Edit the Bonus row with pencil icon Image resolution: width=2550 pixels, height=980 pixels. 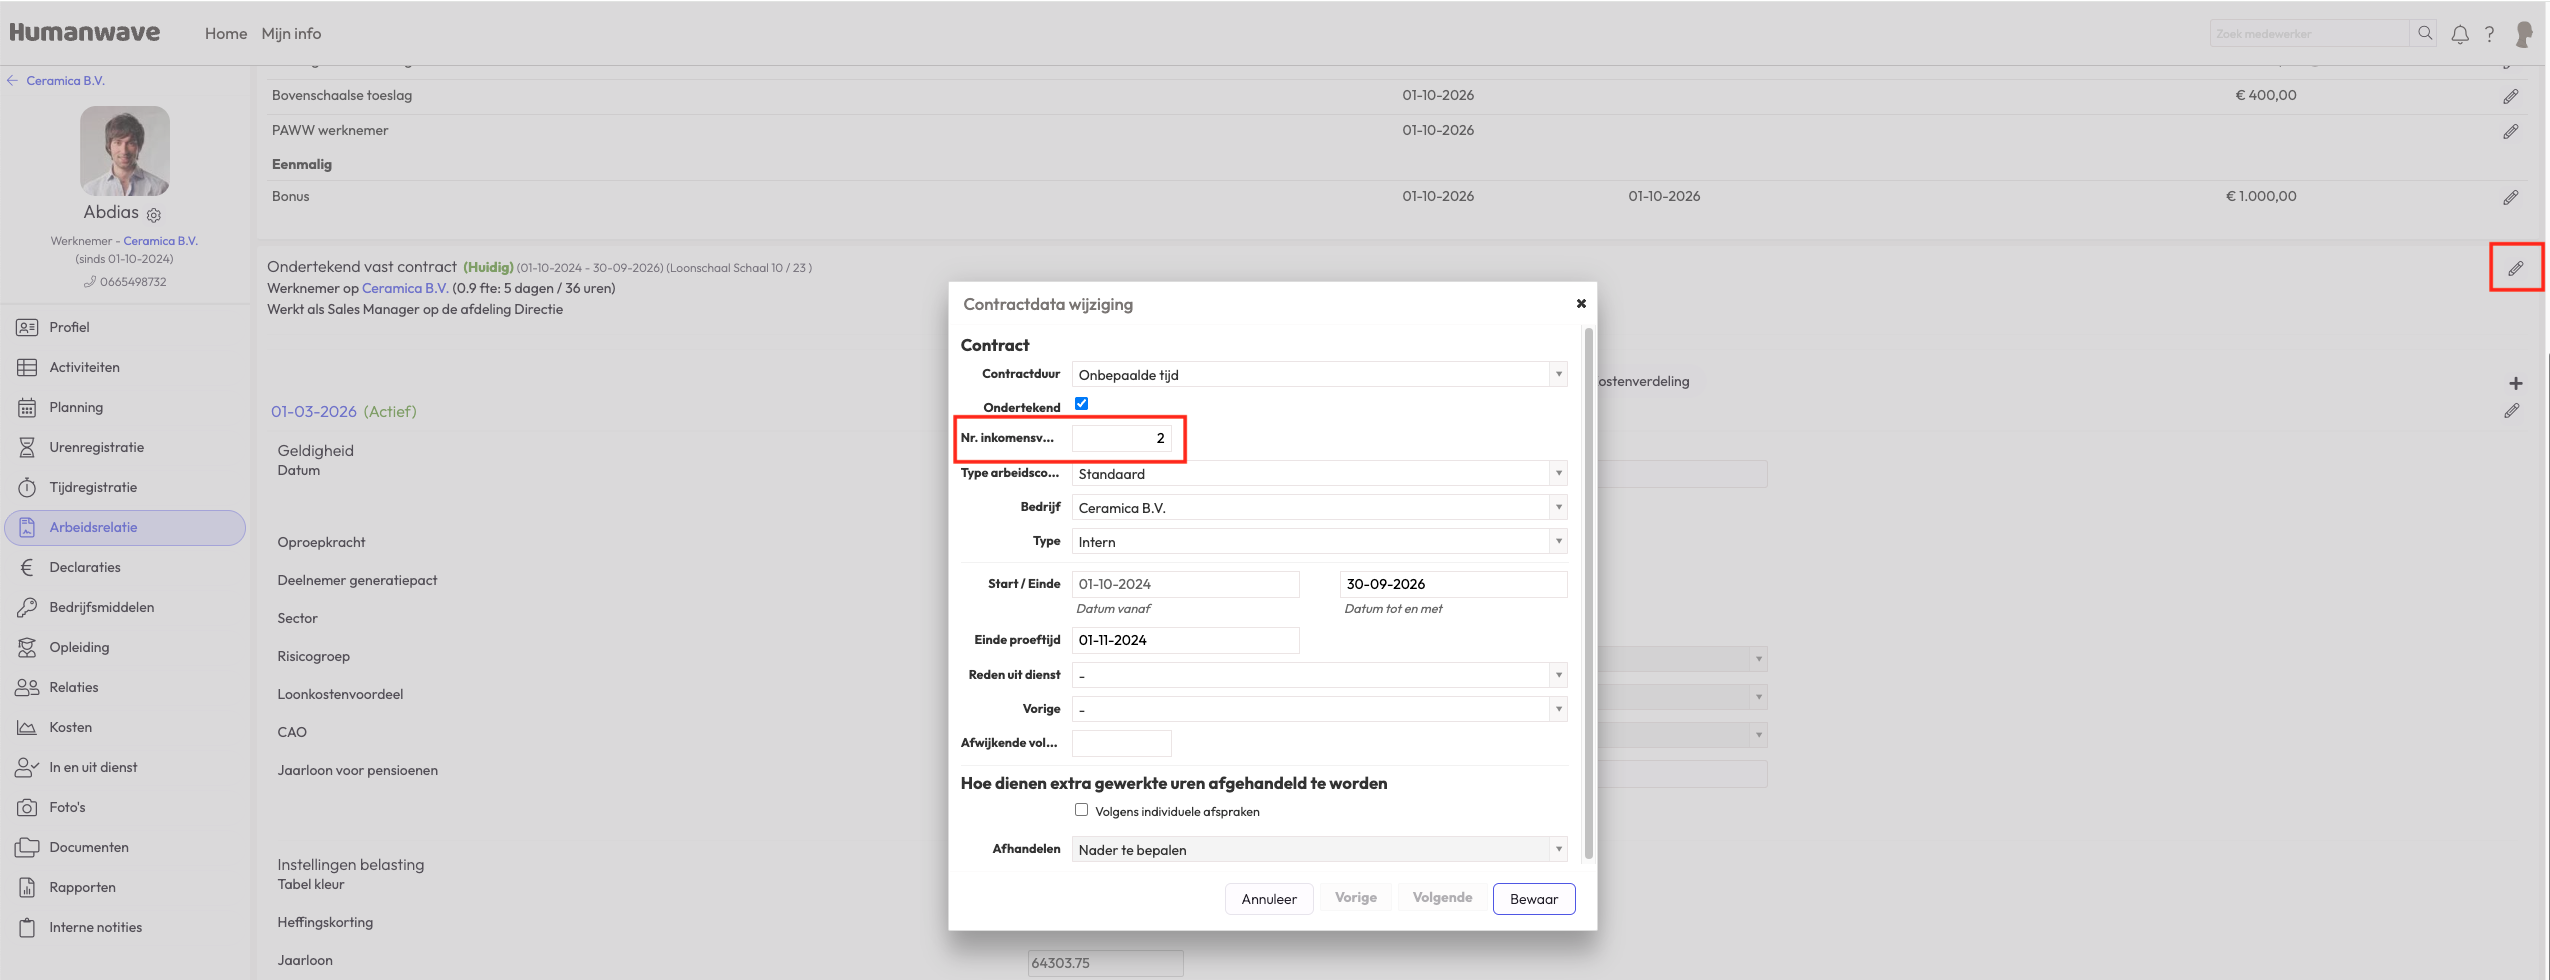coord(2510,198)
